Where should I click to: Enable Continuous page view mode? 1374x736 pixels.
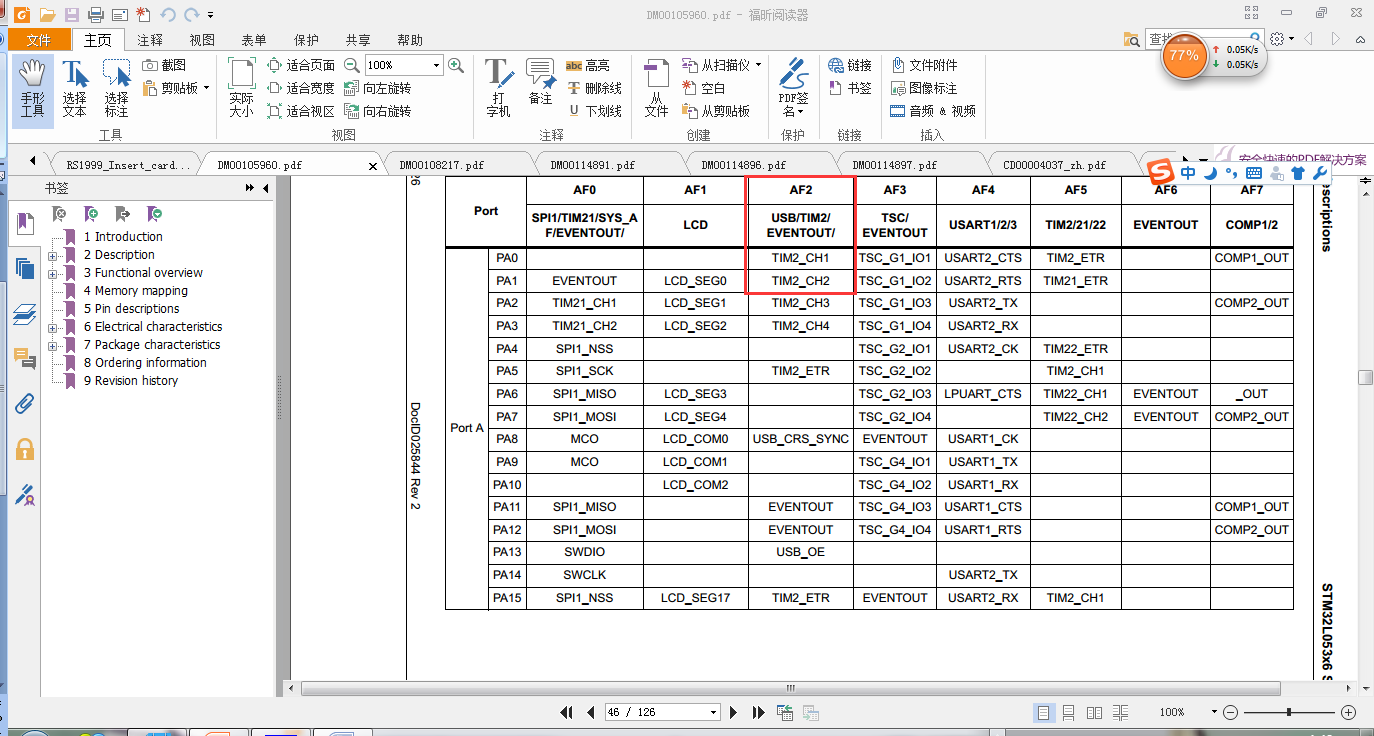pos(1069,713)
